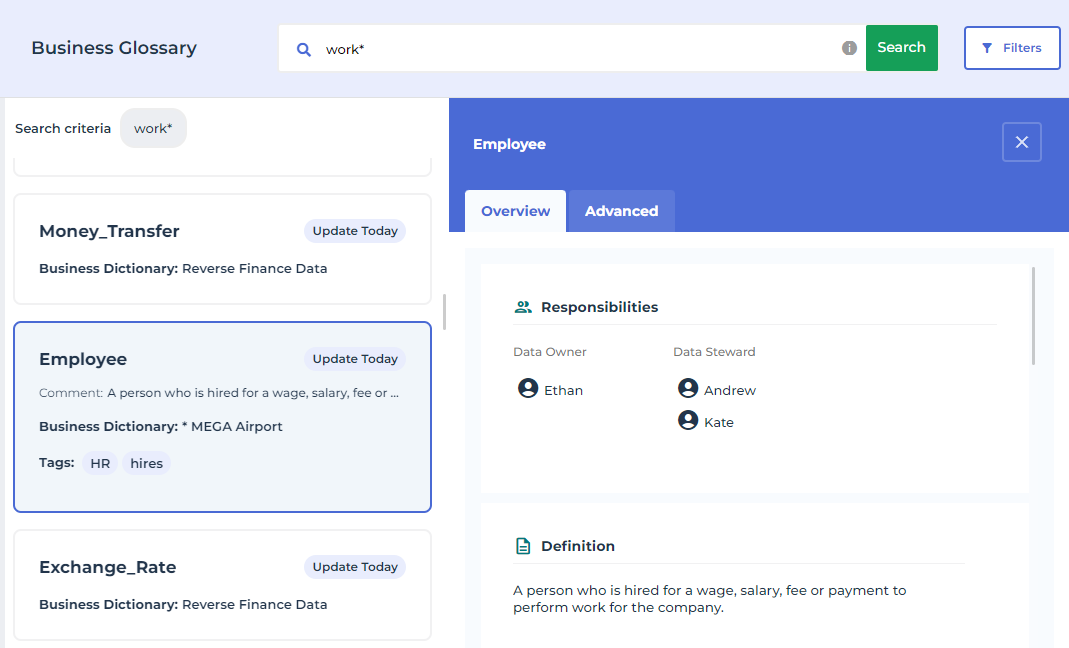1069x648 pixels.
Task: Switch to the Advanced tab
Action: (x=621, y=211)
